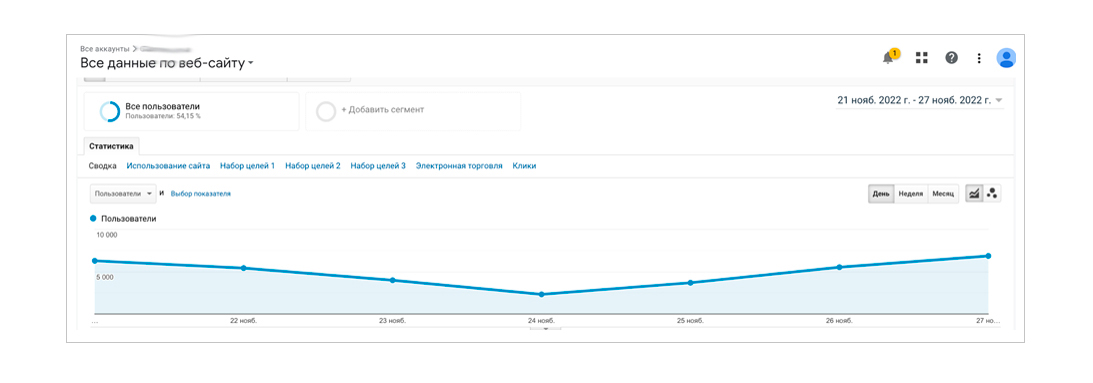Expand the Пользователи metric dropdown
Screen dimensions: 1093x383
[123, 193]
